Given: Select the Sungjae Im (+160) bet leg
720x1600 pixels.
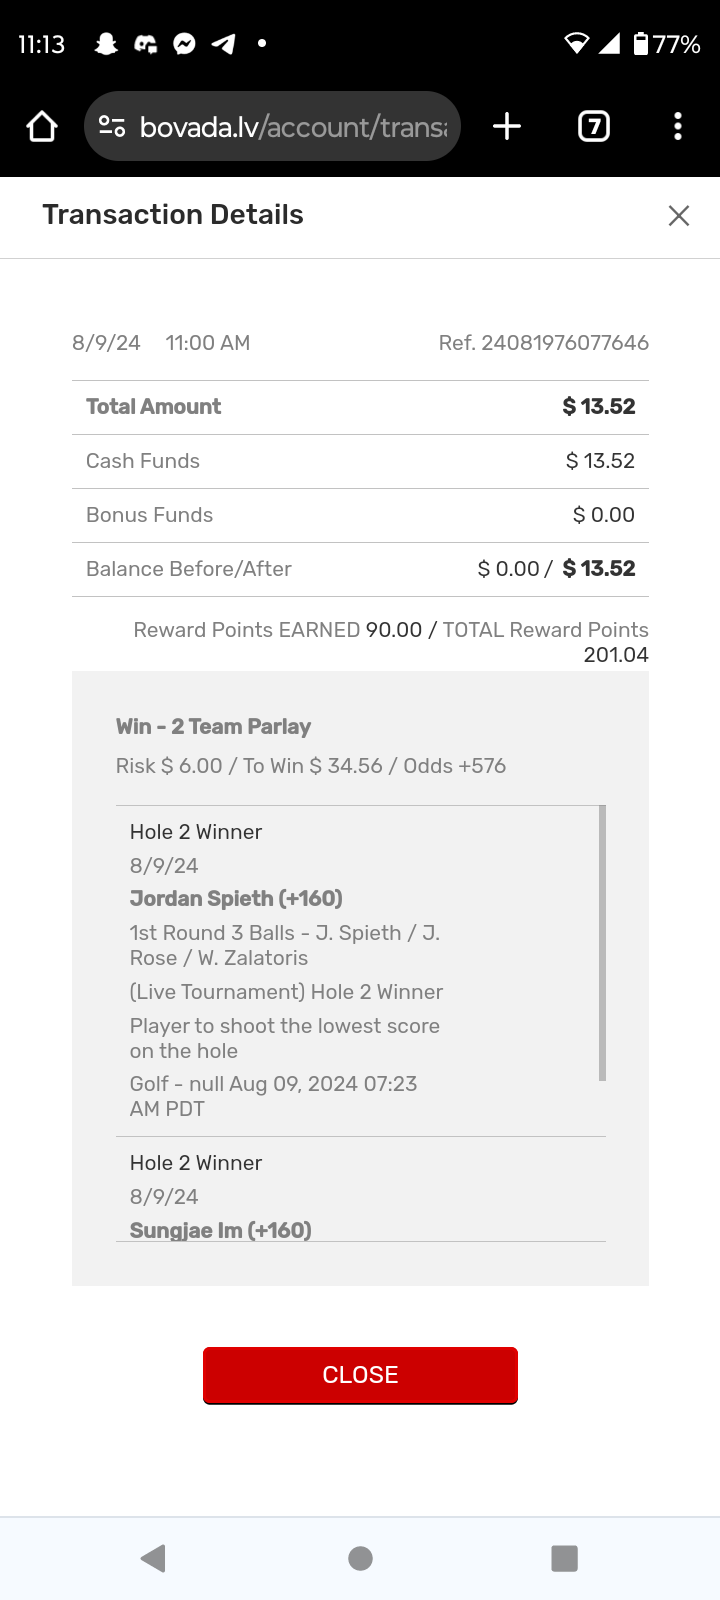Looking at the screenshot, I should point(221,1230).
